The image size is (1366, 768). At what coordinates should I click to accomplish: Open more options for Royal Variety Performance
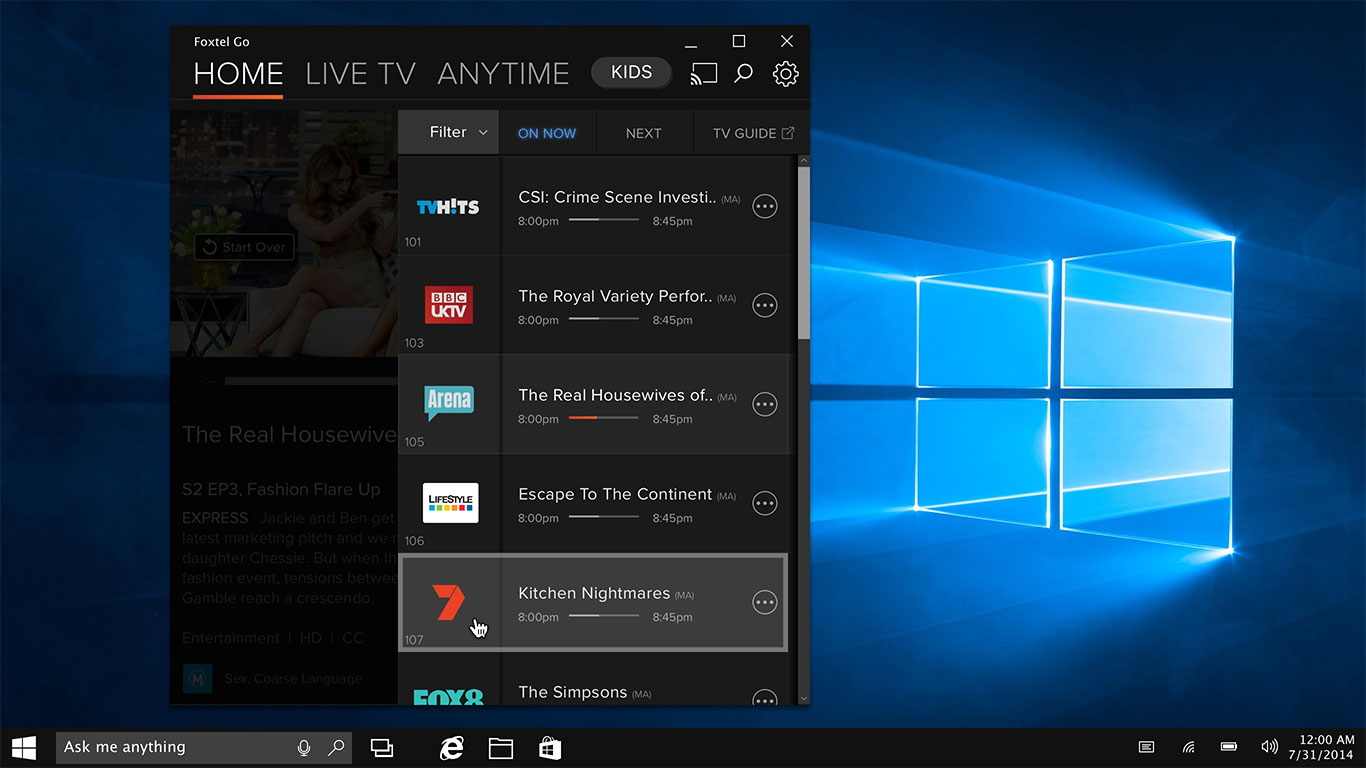[x=765, y=305]
